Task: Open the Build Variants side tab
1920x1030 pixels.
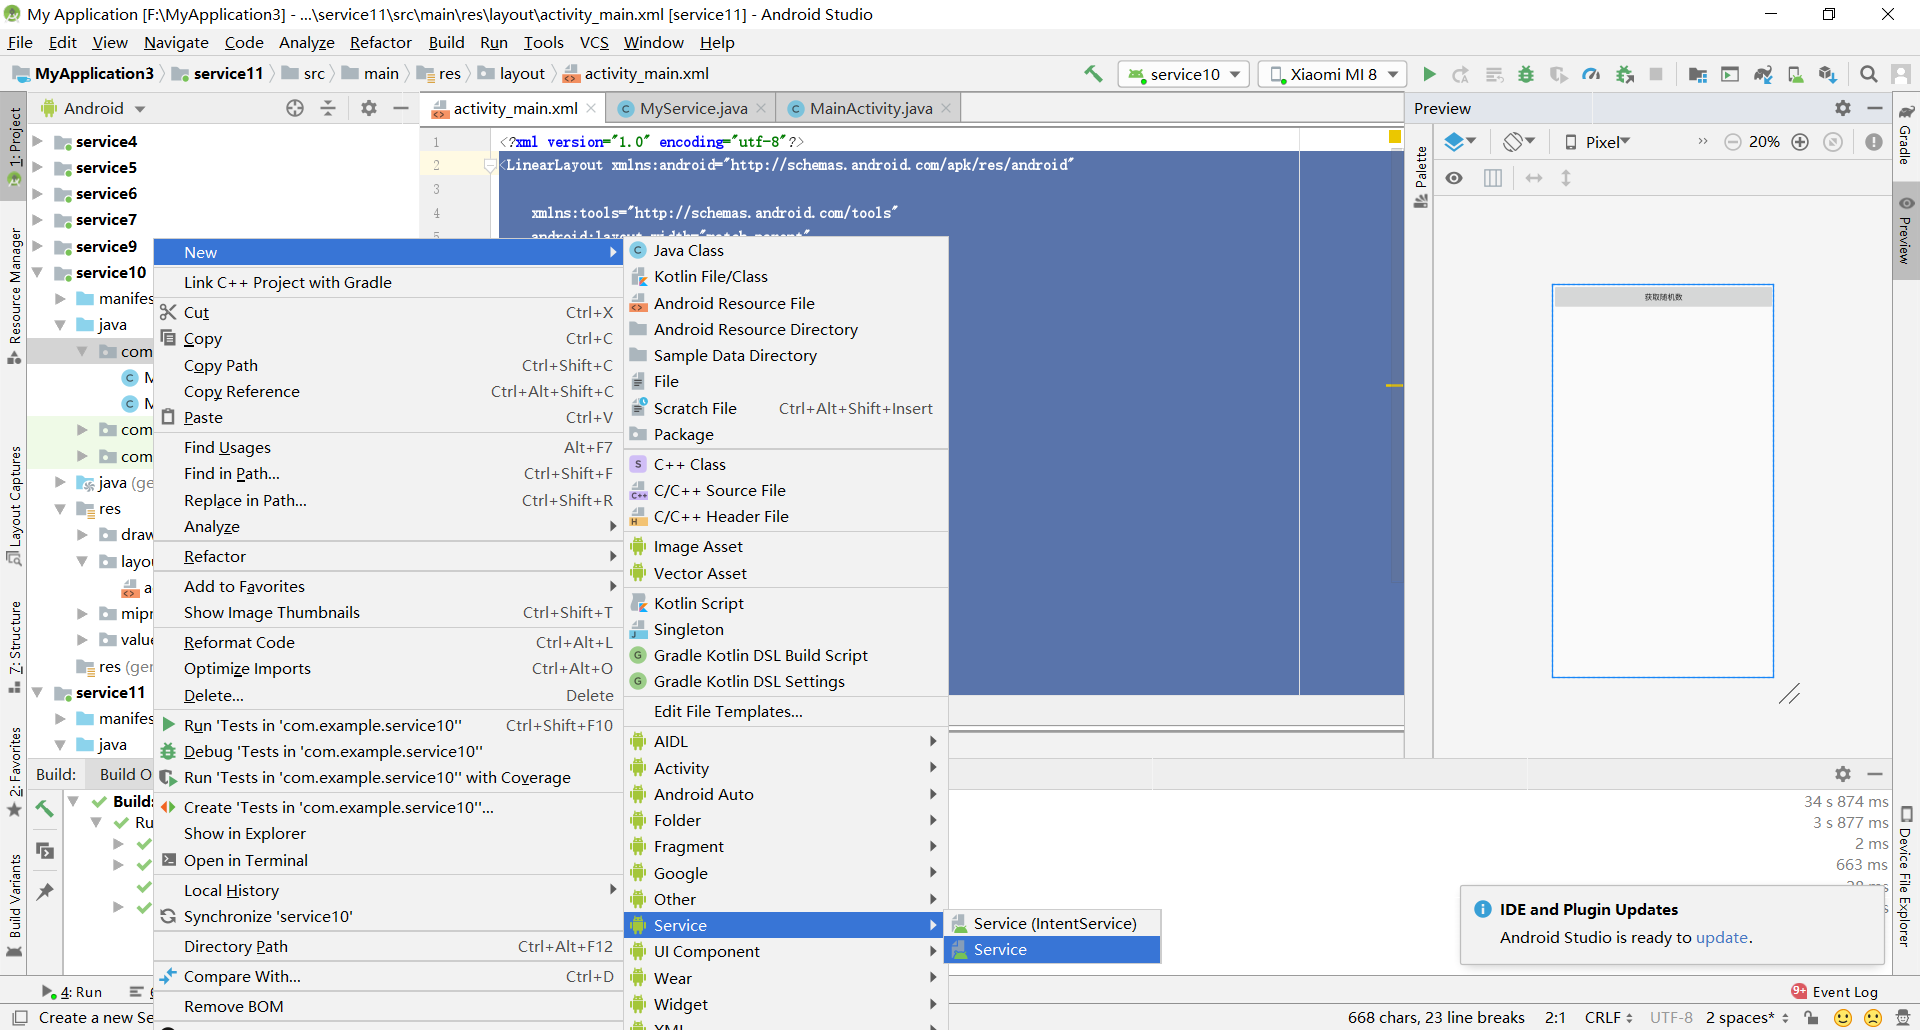Action: pyautogui.click(x=14, y=904)
